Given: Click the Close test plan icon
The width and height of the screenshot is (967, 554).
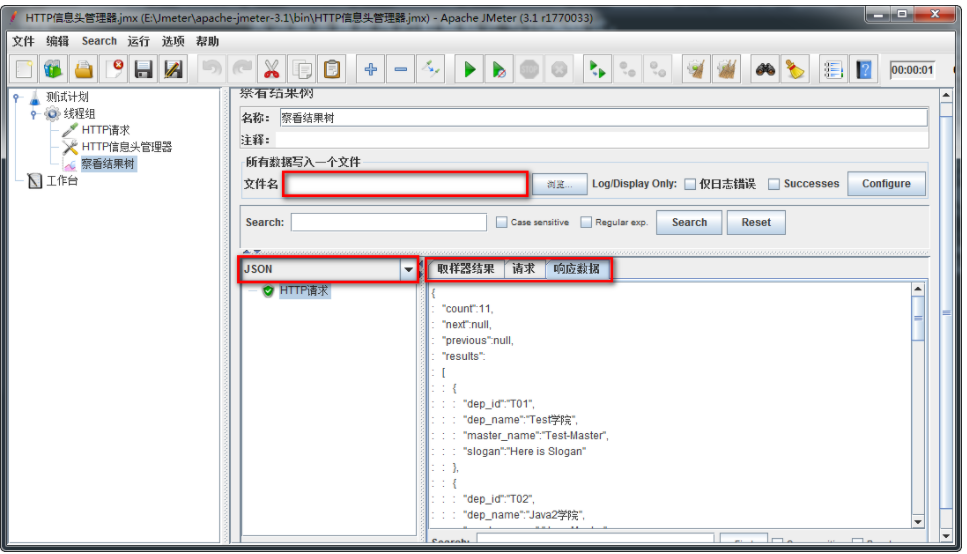Looking at the screenshot, I should click(114, 69).
